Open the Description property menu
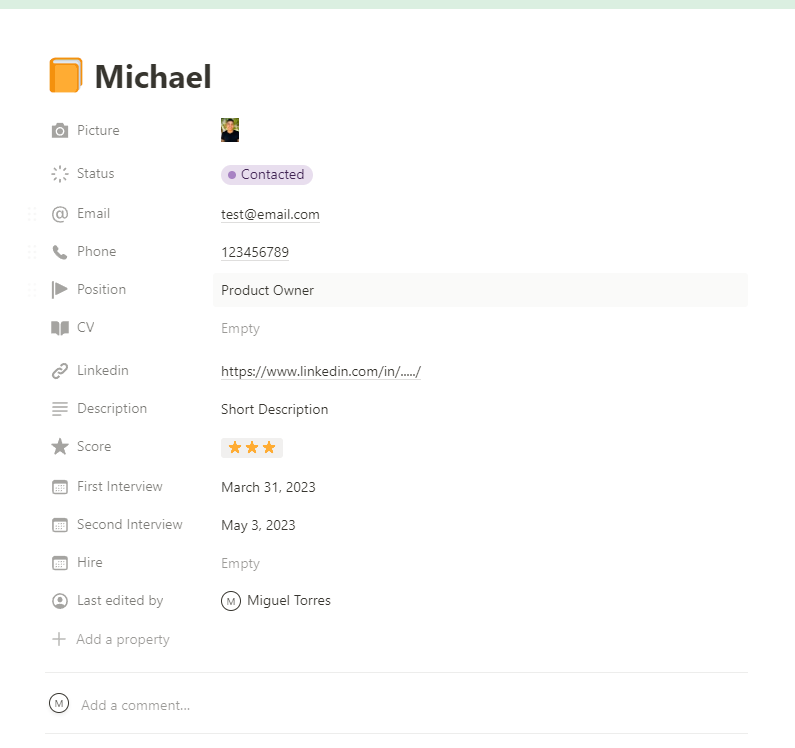Viewport: 795px width, 748px height. (x=111, y=409)
